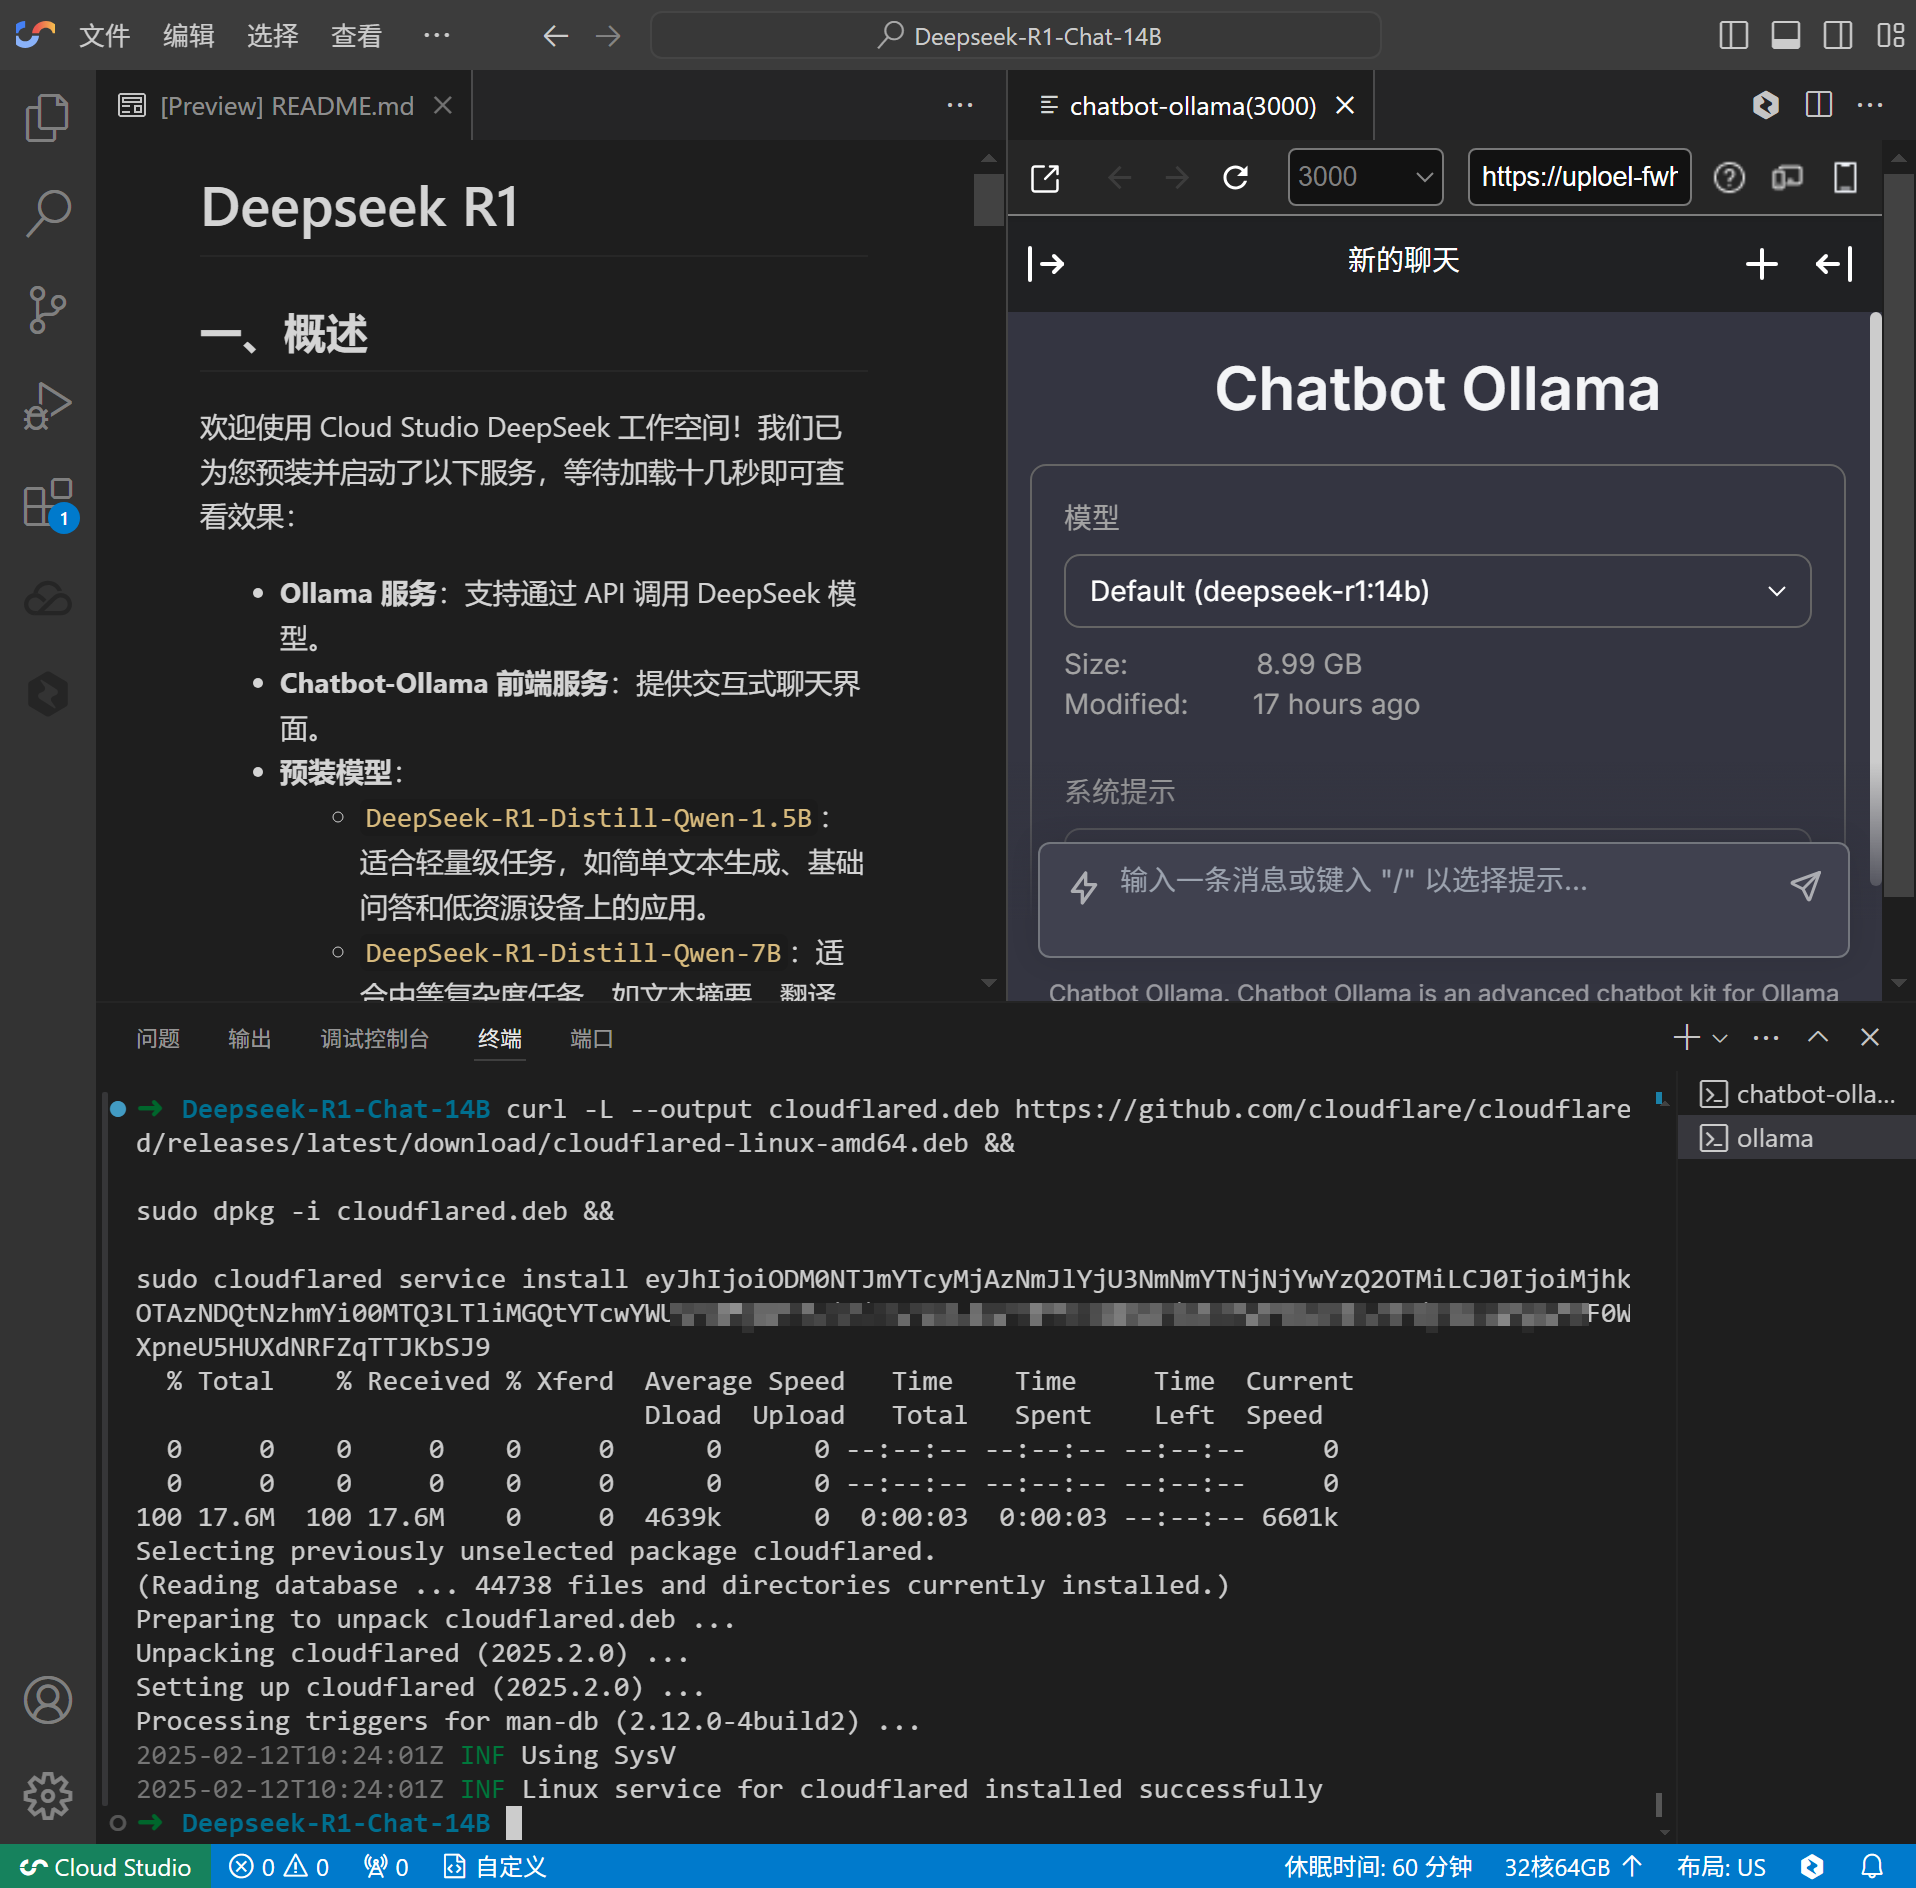Open preview in external browser
Image resolution: width=1916 pixels, height=1888 pixels.
1044,178
